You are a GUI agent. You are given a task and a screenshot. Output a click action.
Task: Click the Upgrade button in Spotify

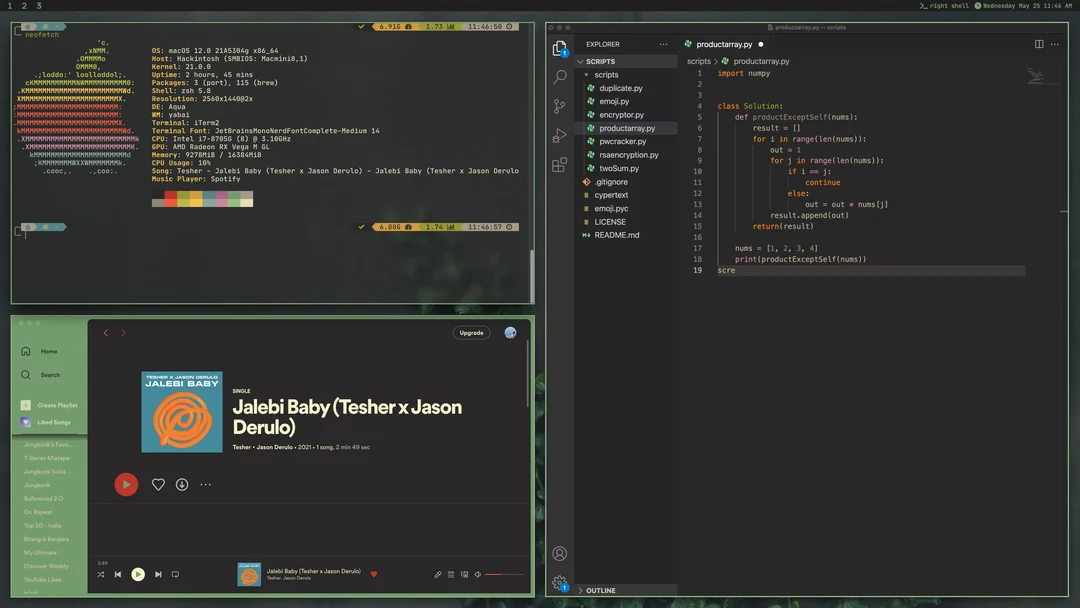point(471,333)
